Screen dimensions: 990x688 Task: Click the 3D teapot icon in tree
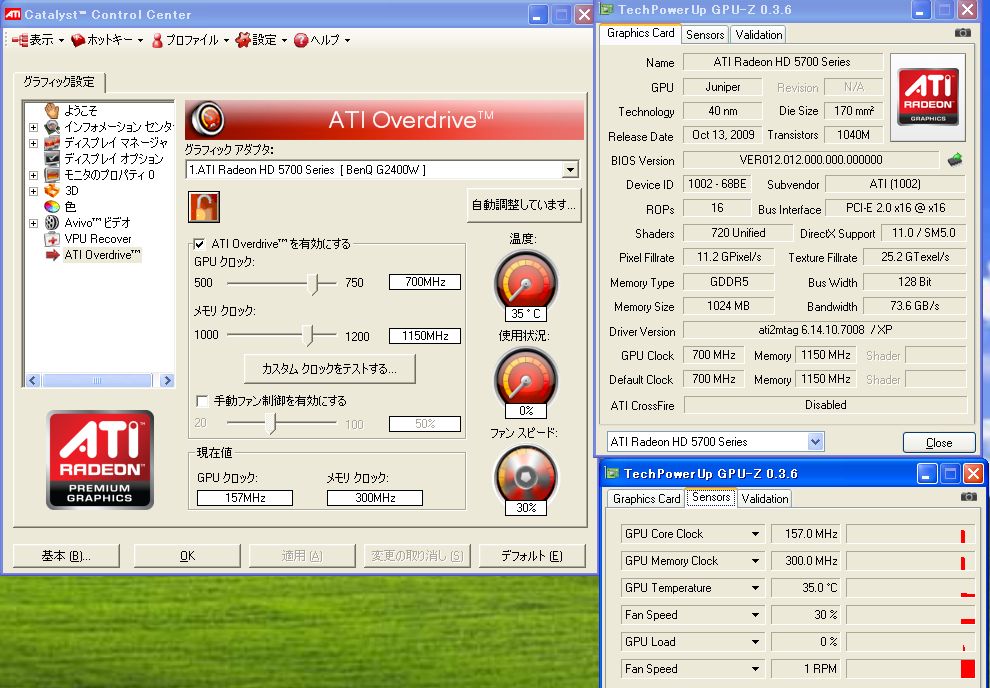tap(52, 191)
